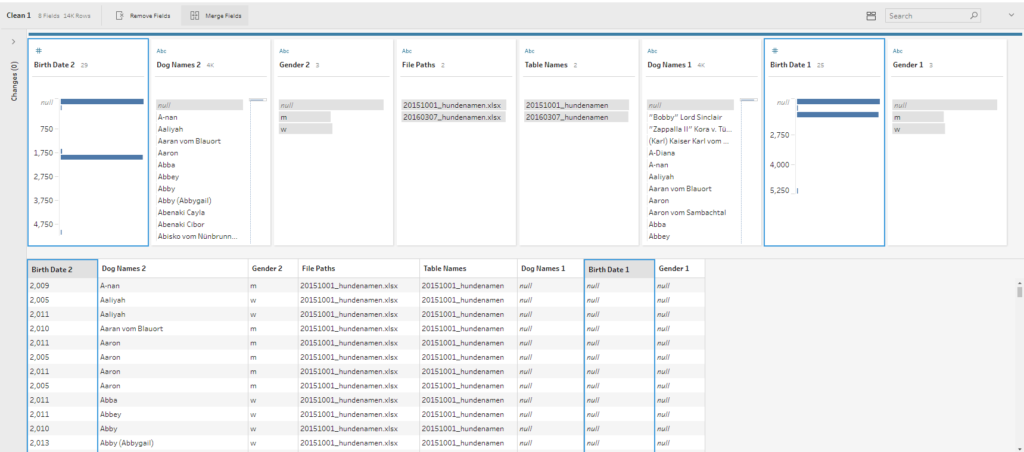Select grid cell 'Aaran vom Blauort' in data grid
This screenshot has height=452, width=1024.
172,329
